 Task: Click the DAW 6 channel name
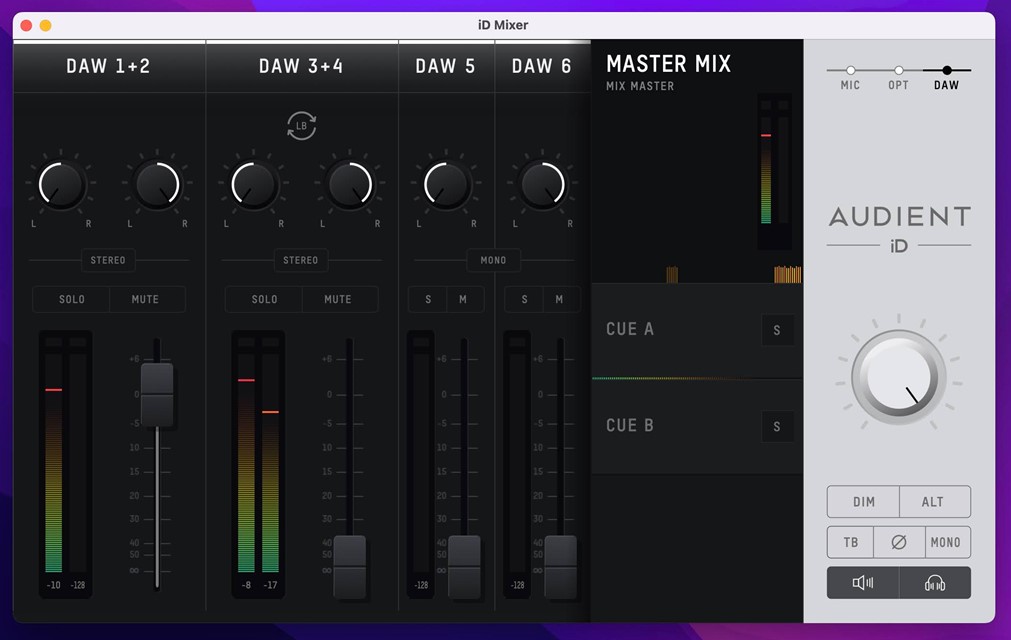542,66
